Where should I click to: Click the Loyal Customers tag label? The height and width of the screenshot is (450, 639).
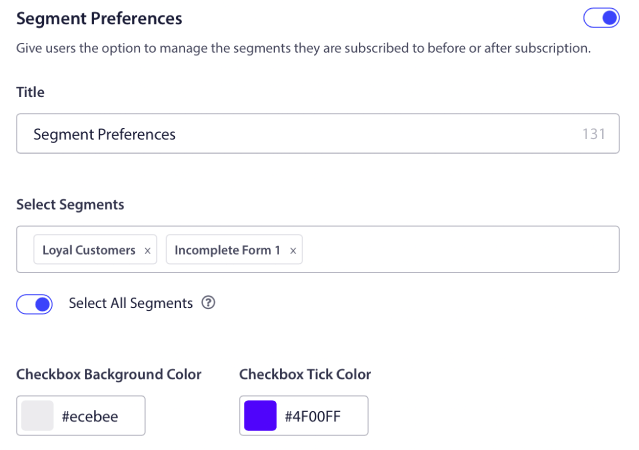[89, 250]
